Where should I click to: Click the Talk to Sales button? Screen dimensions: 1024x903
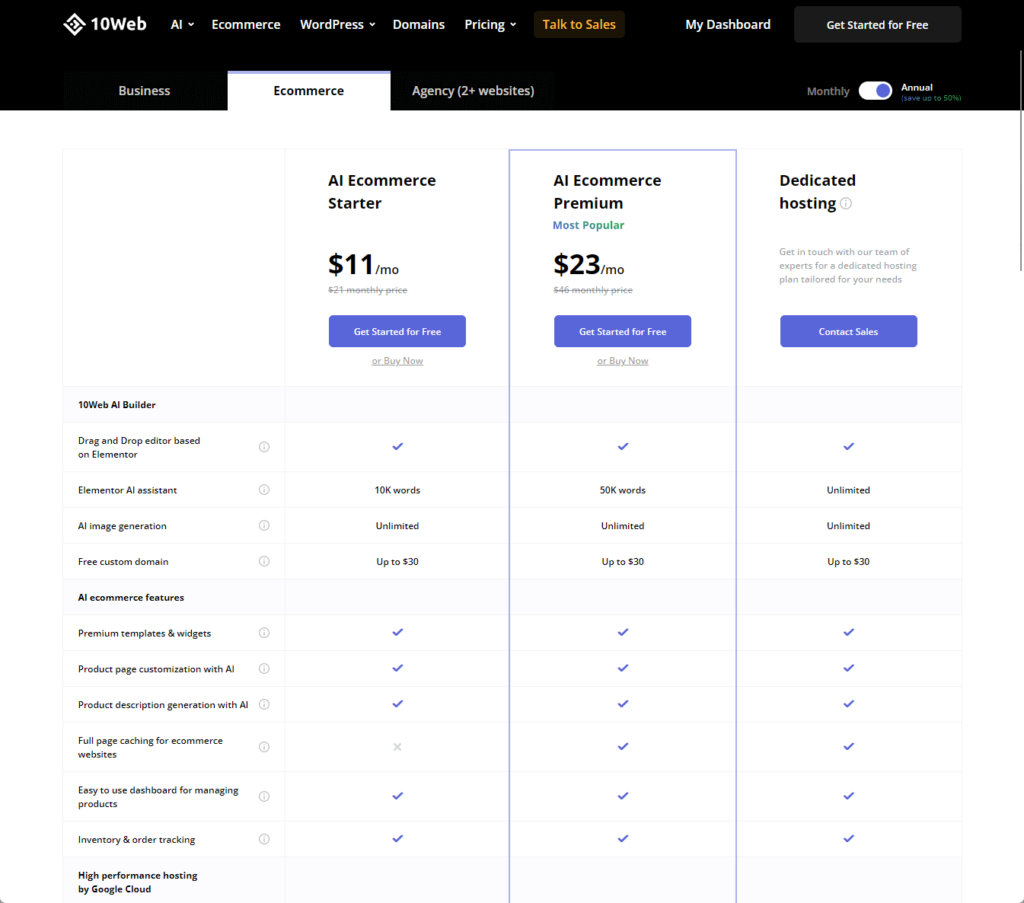[x=579, y=25]
